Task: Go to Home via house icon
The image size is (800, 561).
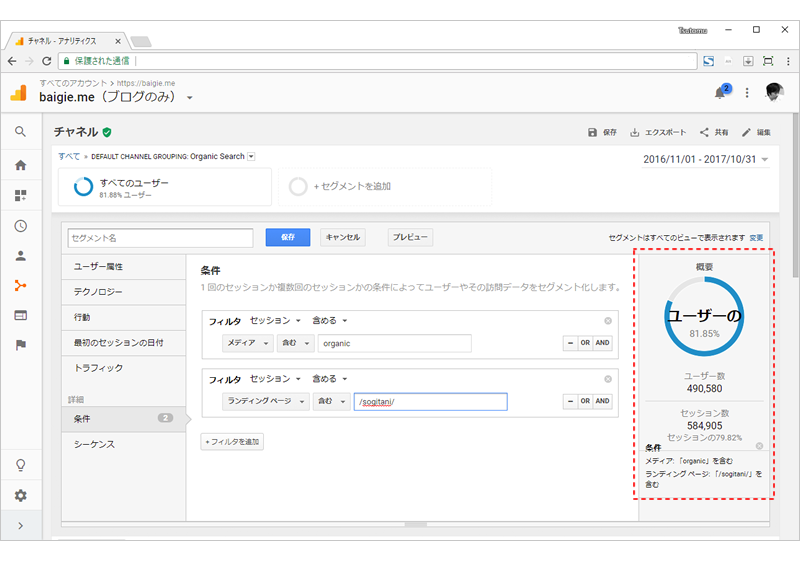Action: pyautogui.click(x=20, y=165)
